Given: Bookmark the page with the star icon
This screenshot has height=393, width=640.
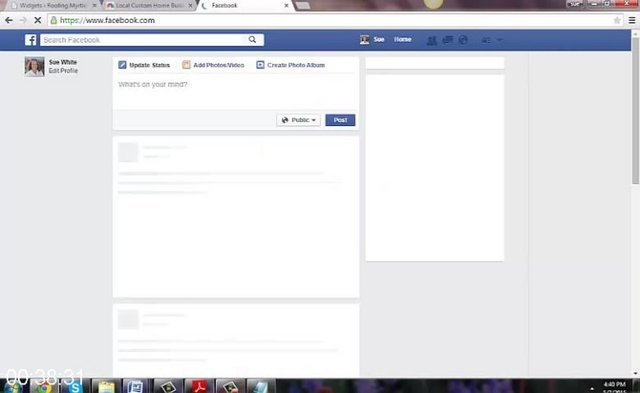Looking at the screenshot, I should (x=617, y=20).
